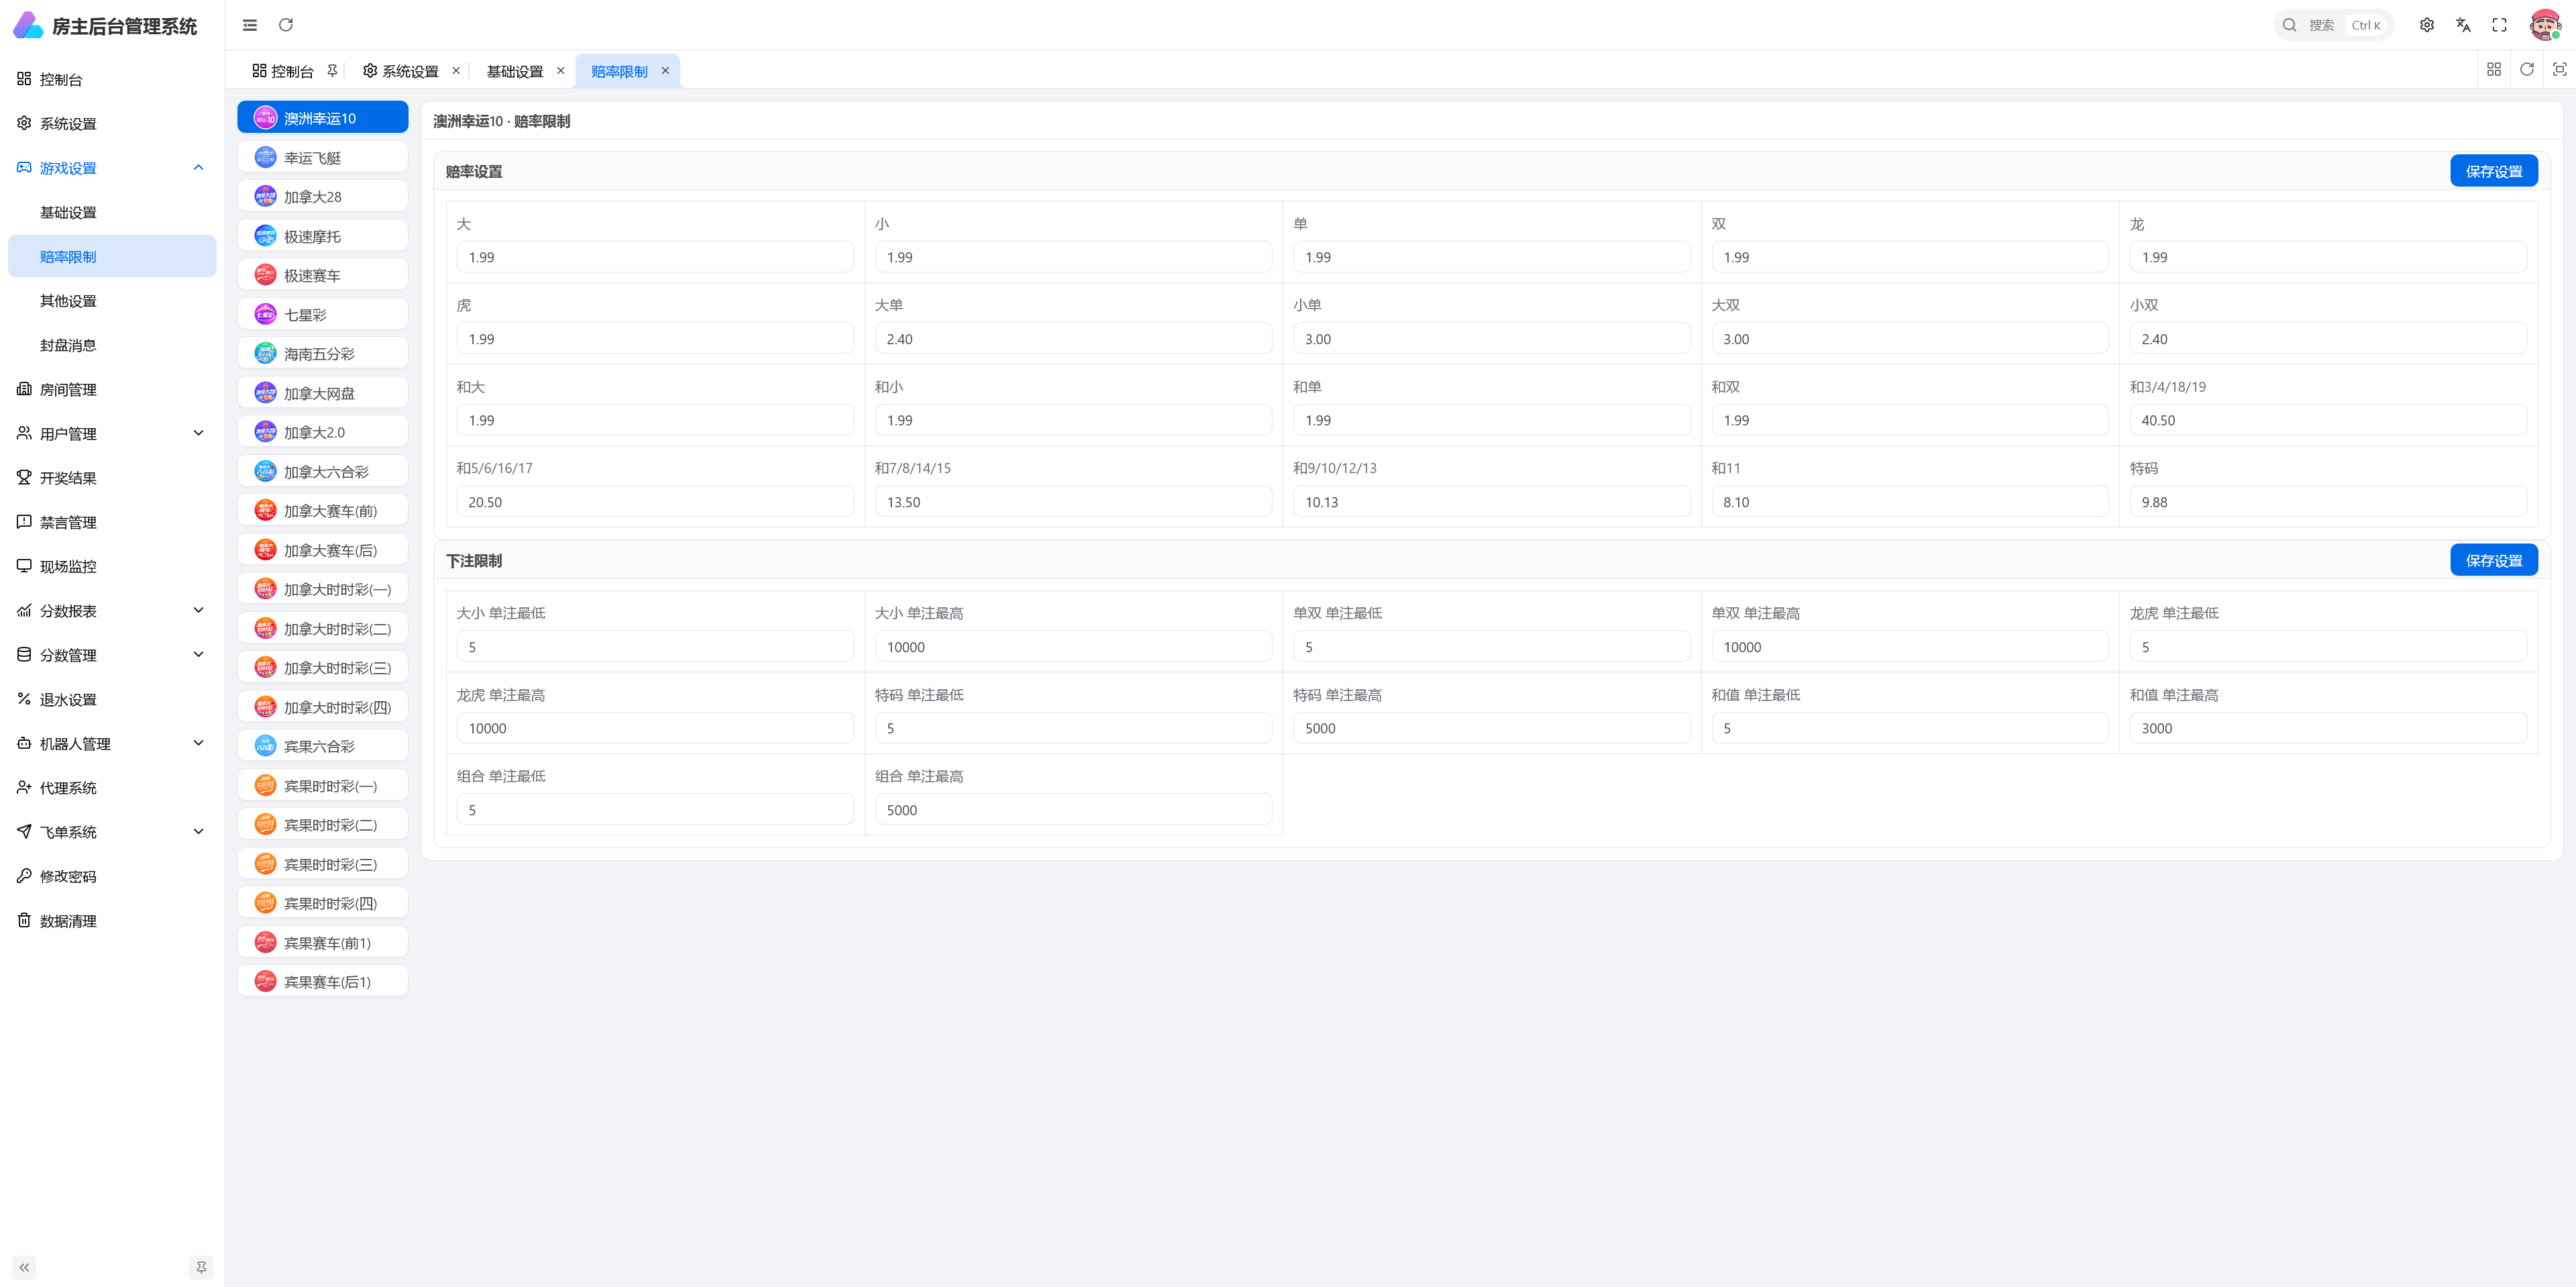Select the 幸运飞艇 game
Image resolution: width=2576 pixels, height=1287 pixels.
click(322, 157)
